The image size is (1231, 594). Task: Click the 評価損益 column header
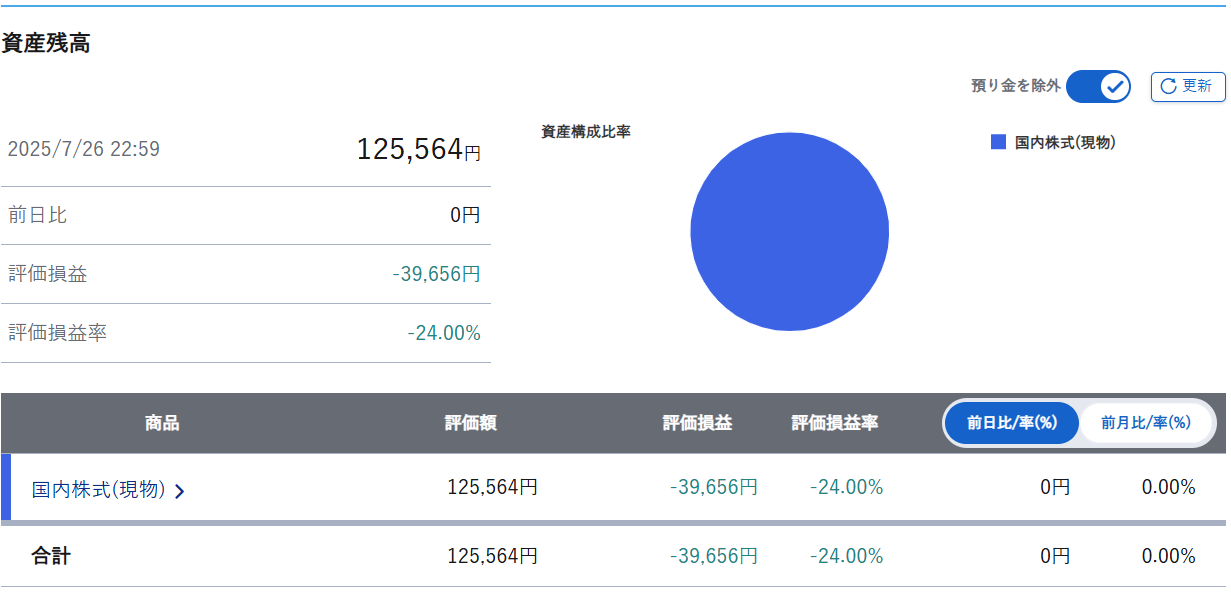(x=698, y=423)
